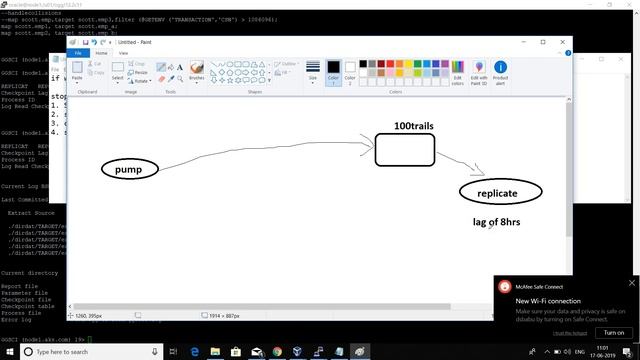
Task: Click Paint's horizontal scrollbar
Action: [262, 307]
